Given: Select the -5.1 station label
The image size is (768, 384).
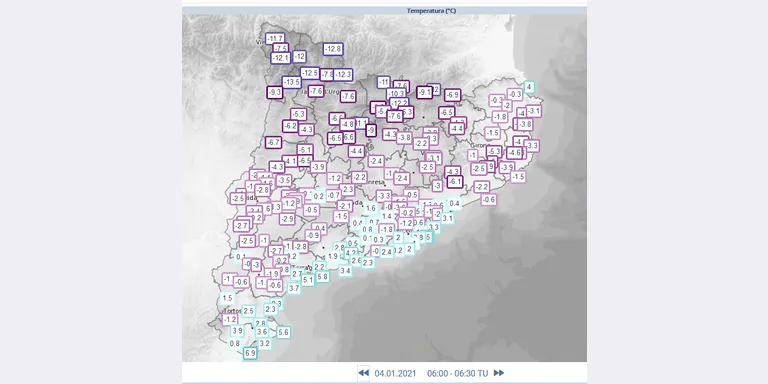Looking at the screenshot, I should 305,149.
